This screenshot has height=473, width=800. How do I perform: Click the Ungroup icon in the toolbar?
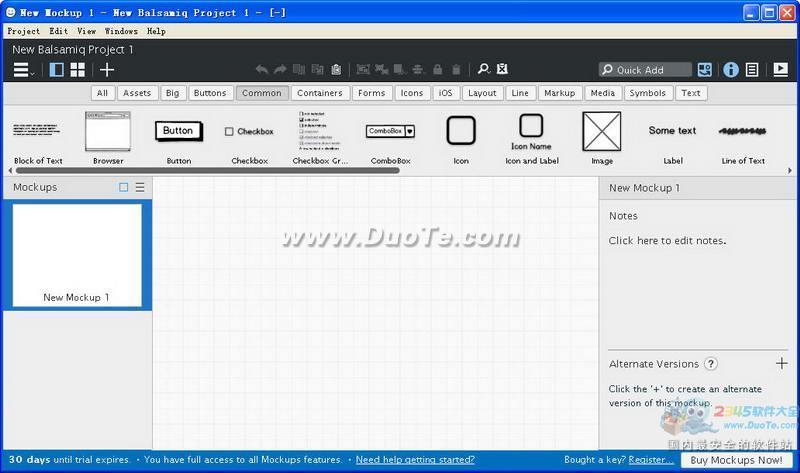[381, 69]
